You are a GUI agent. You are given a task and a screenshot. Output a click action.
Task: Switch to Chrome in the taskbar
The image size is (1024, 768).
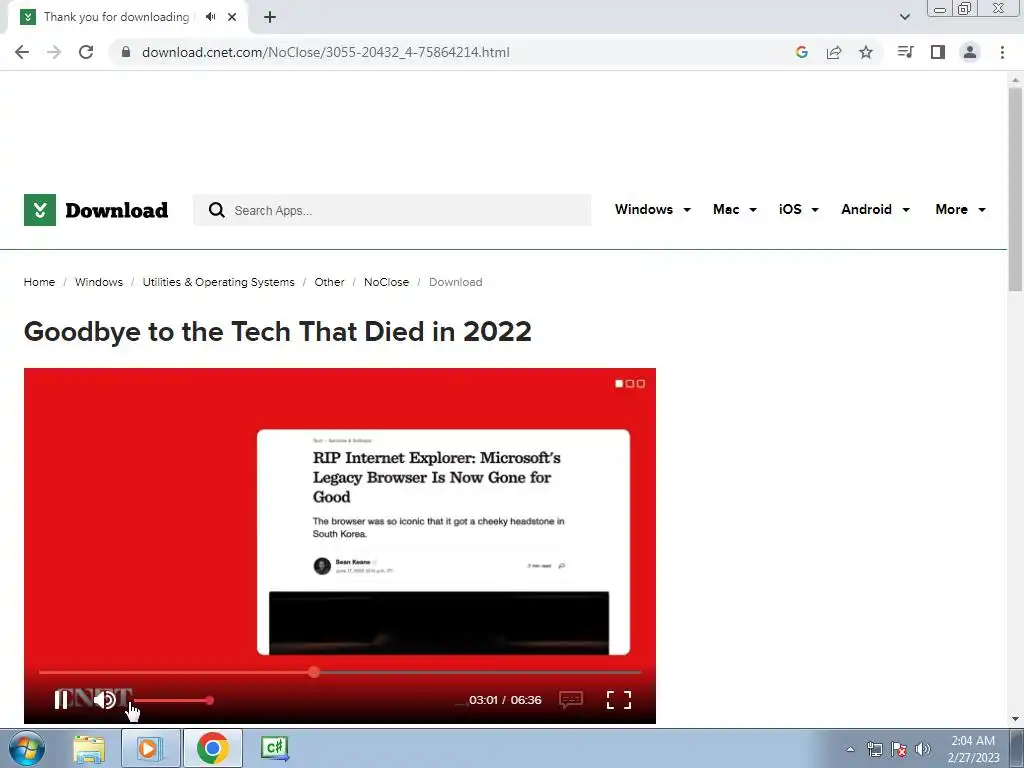(x=212, y=748)
